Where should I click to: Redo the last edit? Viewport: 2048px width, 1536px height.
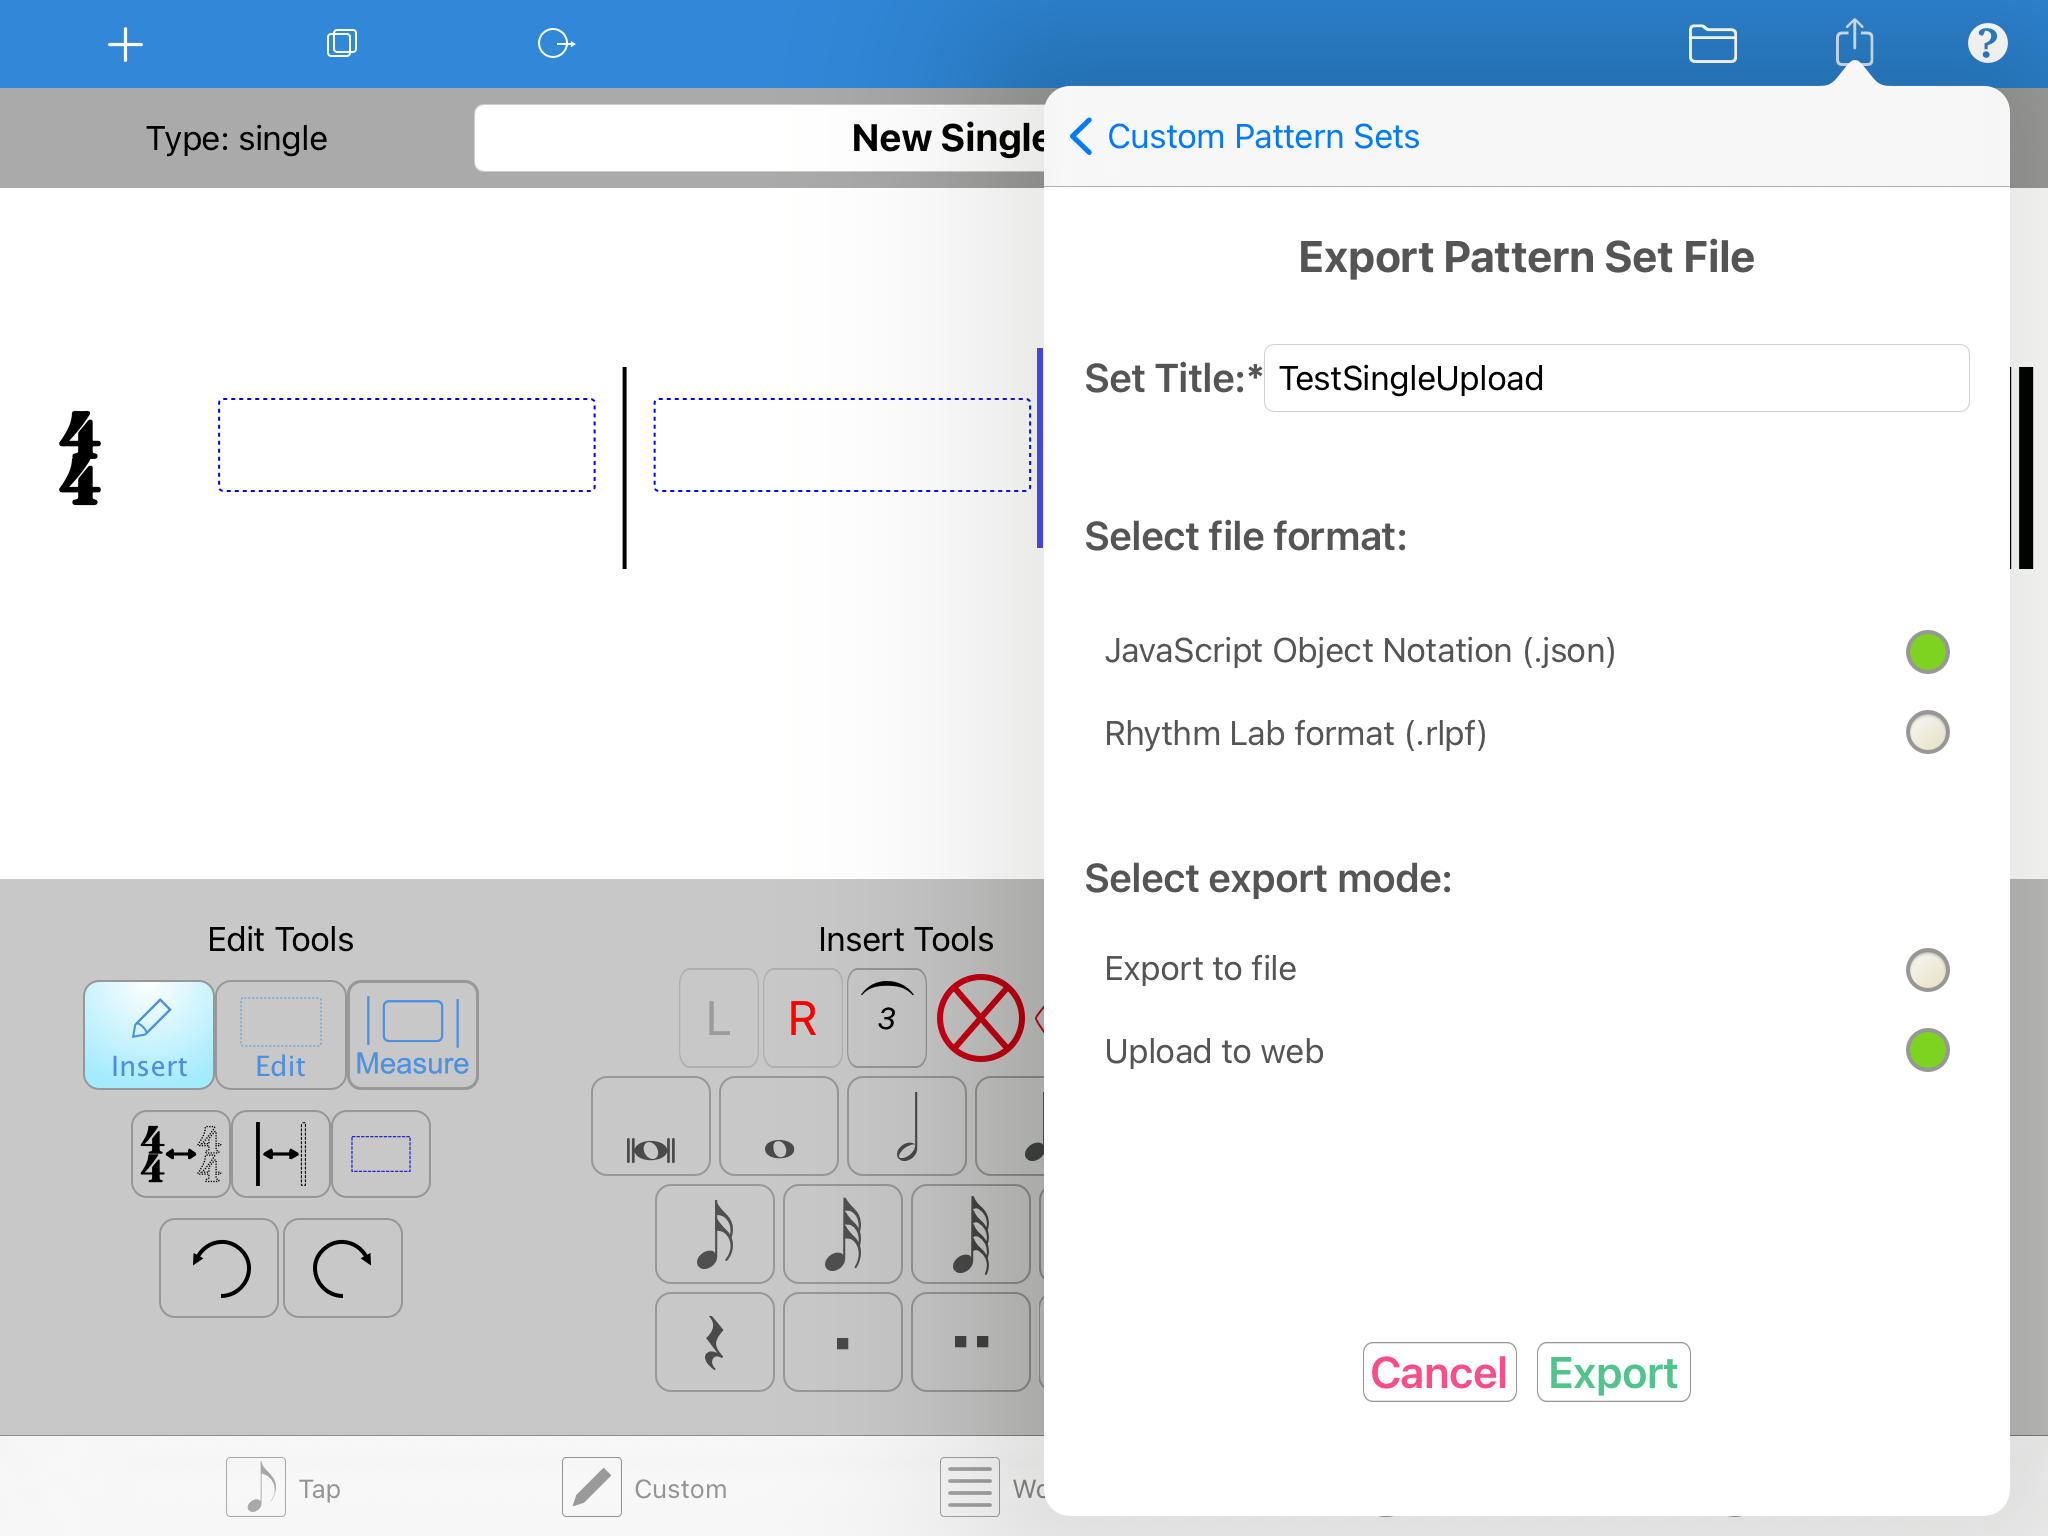pyautogui.click(x=342, y=1268)
